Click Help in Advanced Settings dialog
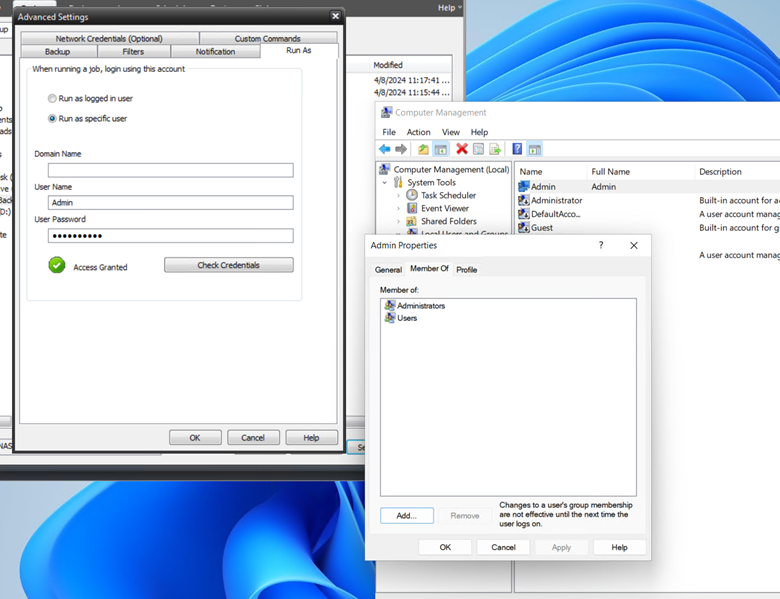This screenshot has width=780, height=599. pos(311,438)
